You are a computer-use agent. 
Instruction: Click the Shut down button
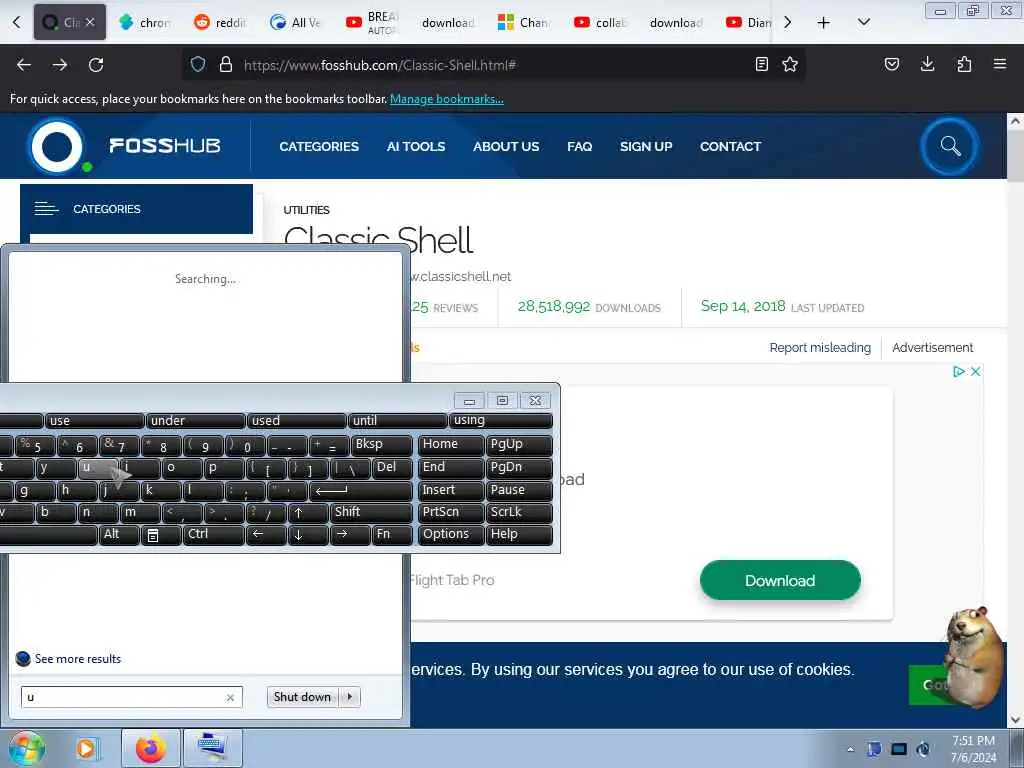[302, 697]
